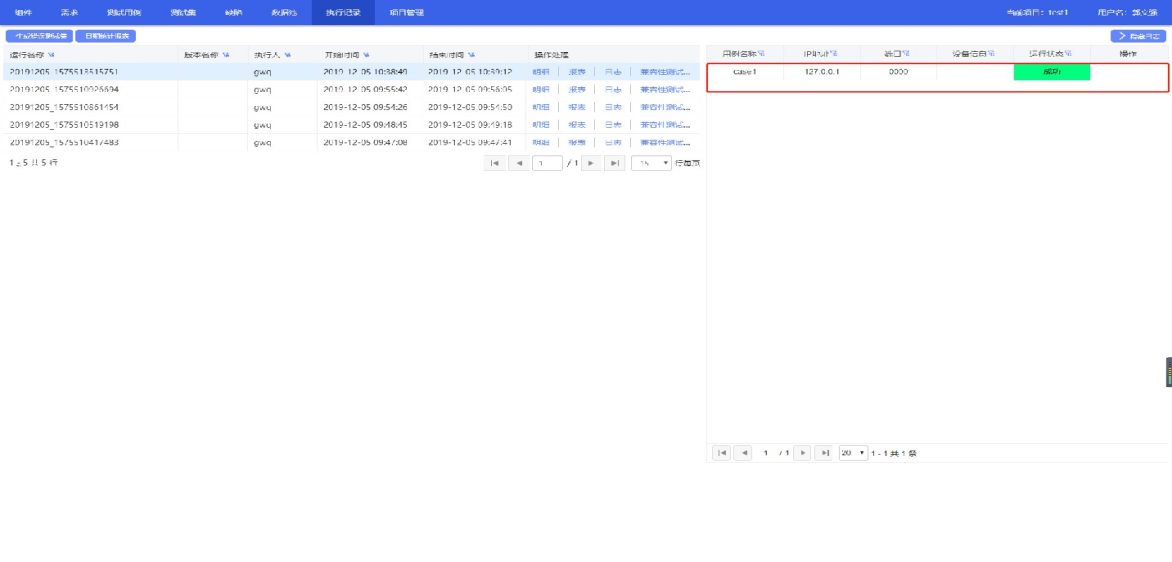Open the 项目管理 tab
This screenshot has width=1172, height=562.
click(406, 12)
